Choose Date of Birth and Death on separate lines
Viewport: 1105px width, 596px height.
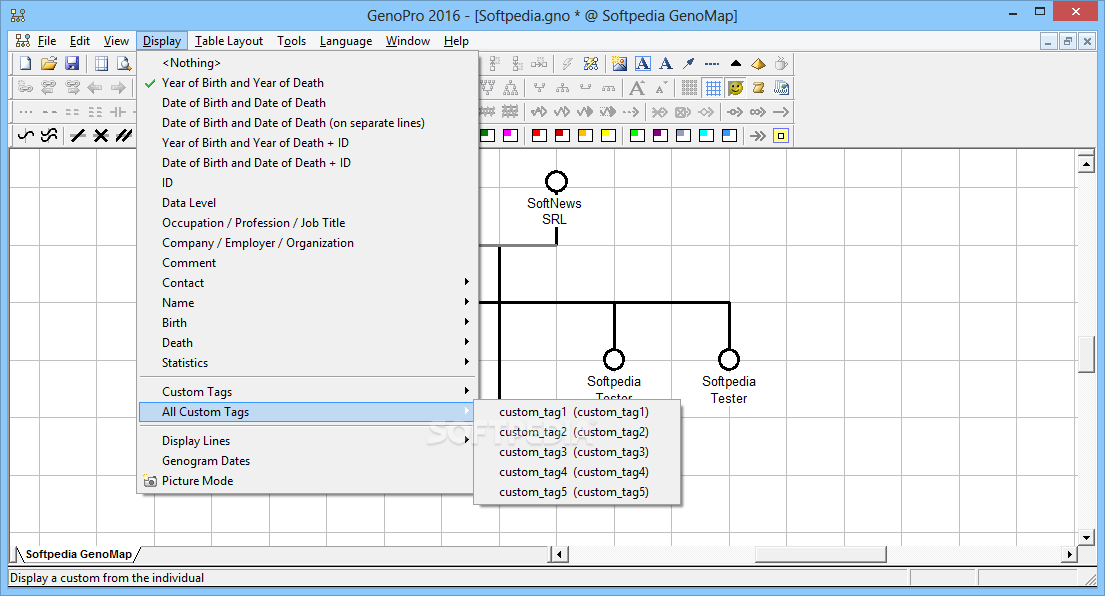pos(308,123)
